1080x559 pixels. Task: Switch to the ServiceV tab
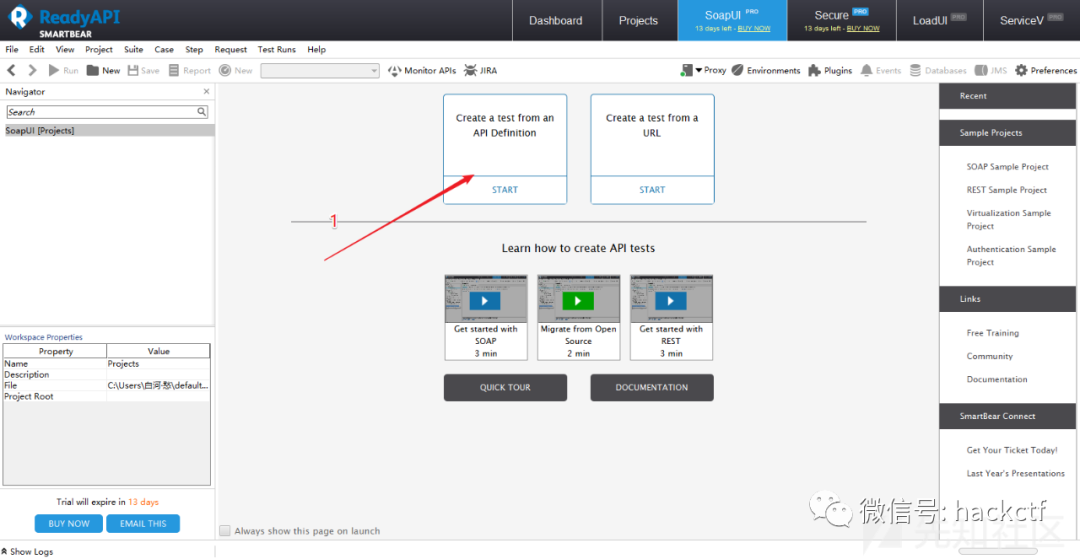point(1031,21)
